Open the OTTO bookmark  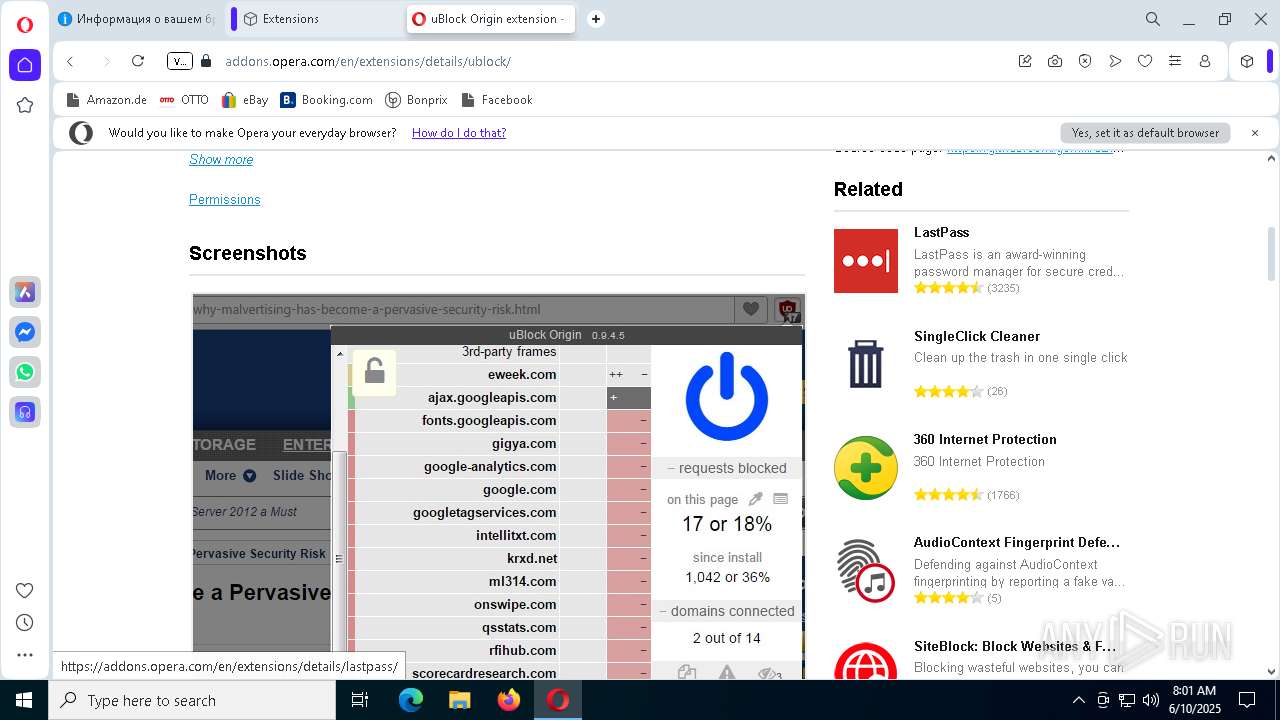(x=184, y=100)
